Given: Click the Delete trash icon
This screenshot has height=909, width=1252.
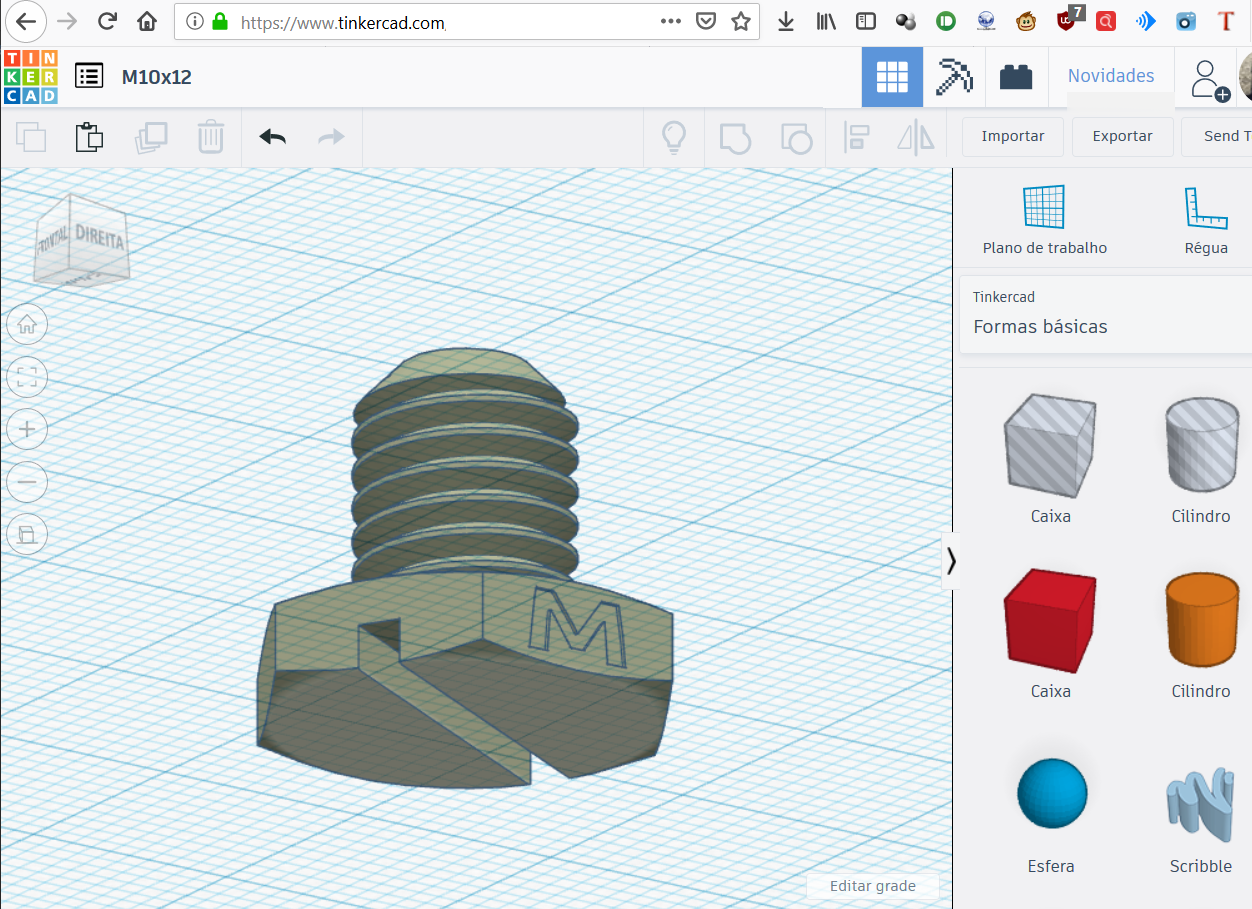Looking at the screenshot, I should (210, 137).
